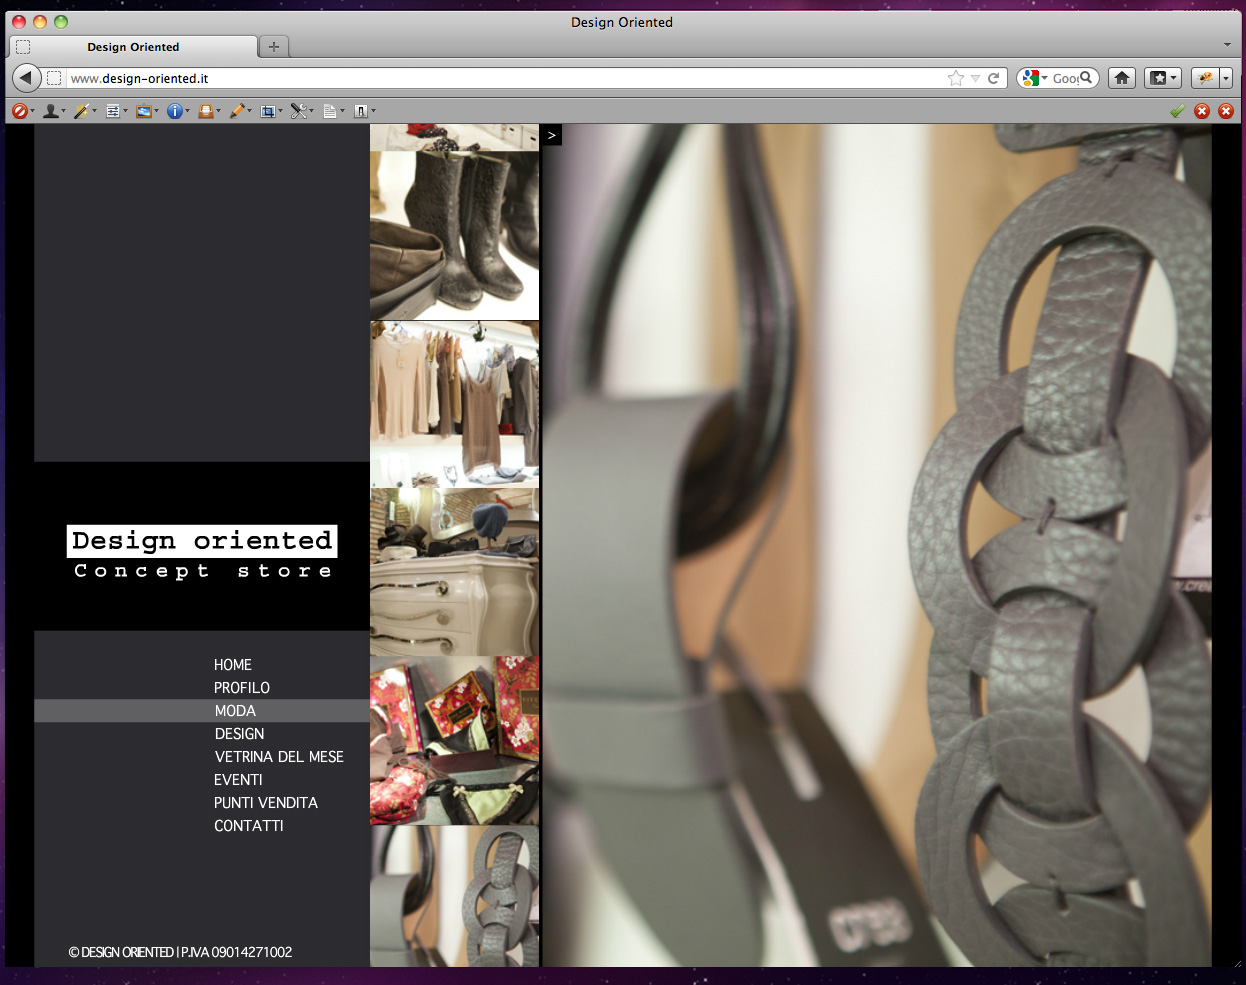Open Web Developer Information menu icon
Image resolution: width=1246 pixels, height=985 pixels.
[174, 111]
